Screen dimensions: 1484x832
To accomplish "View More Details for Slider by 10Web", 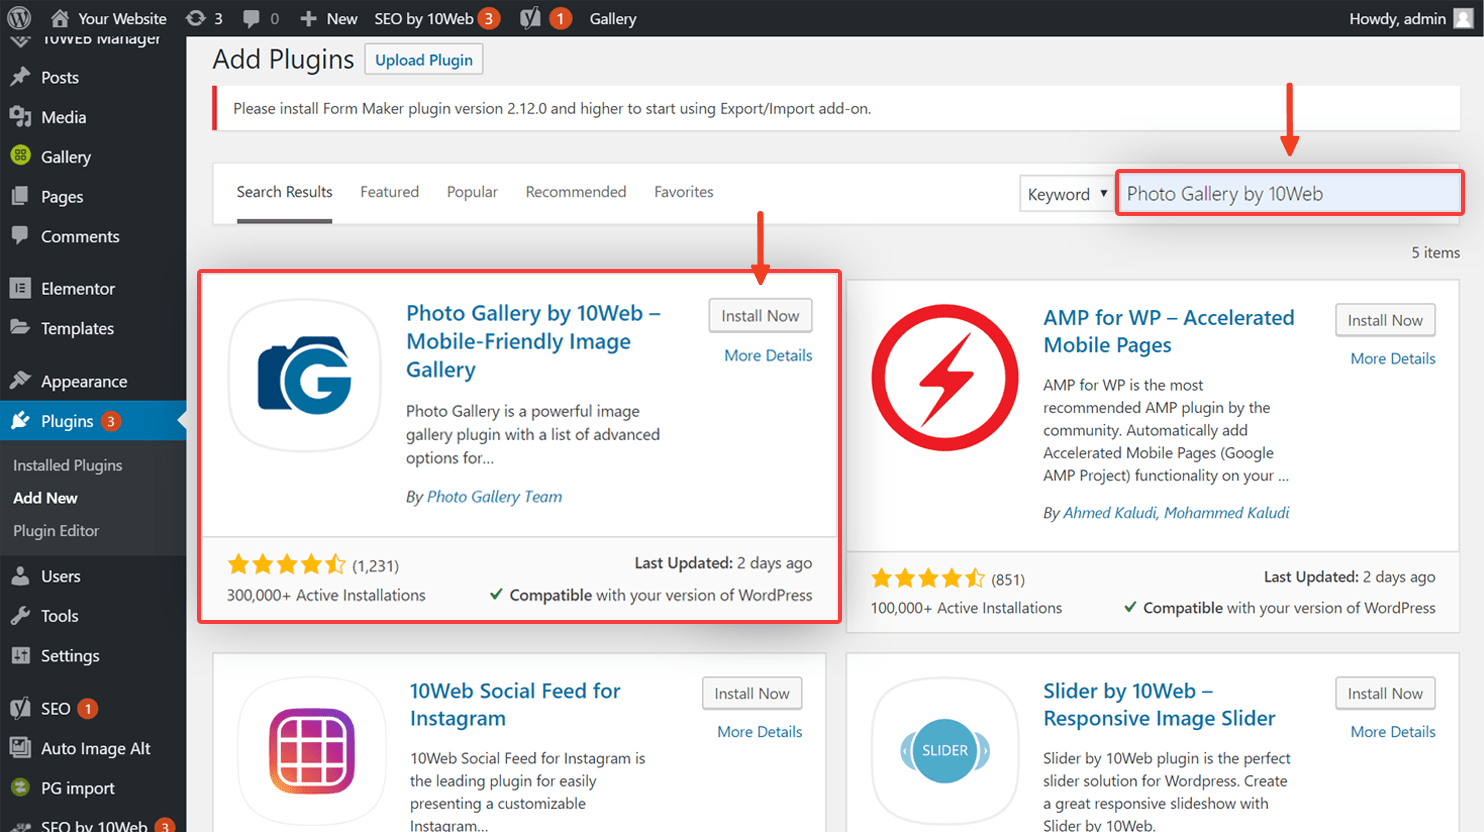I will point(1393,731).
